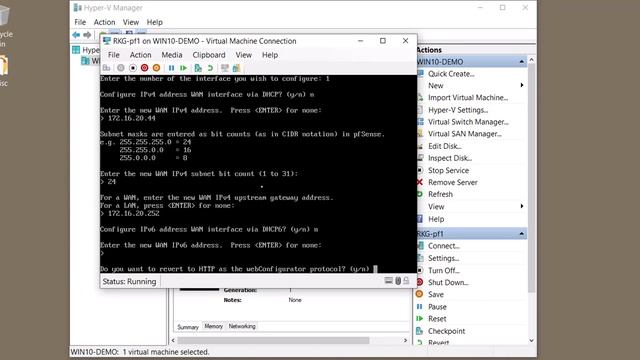
Task: Expand the New submenu arrow in Actions
Action: point(522,85)
